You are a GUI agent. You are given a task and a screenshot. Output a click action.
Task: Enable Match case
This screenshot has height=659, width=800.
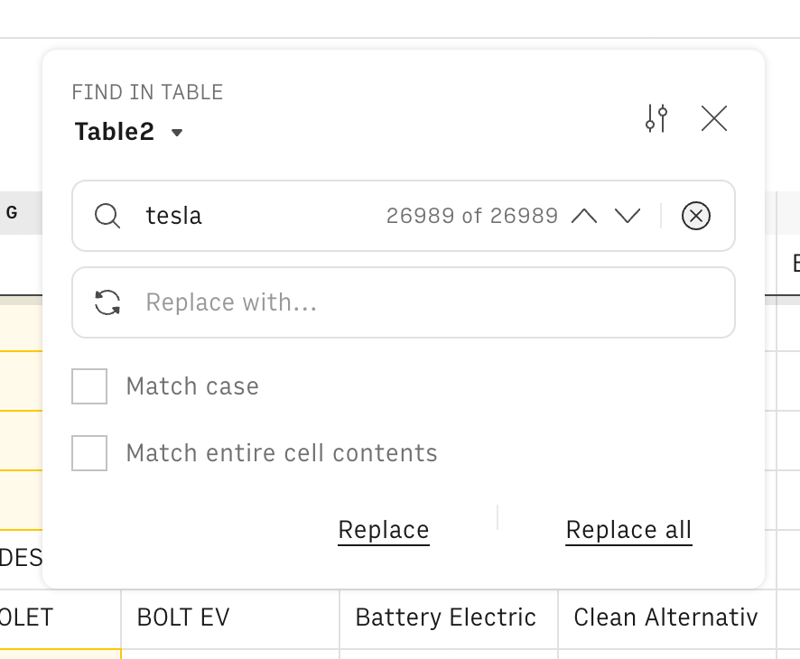point(89,386)
